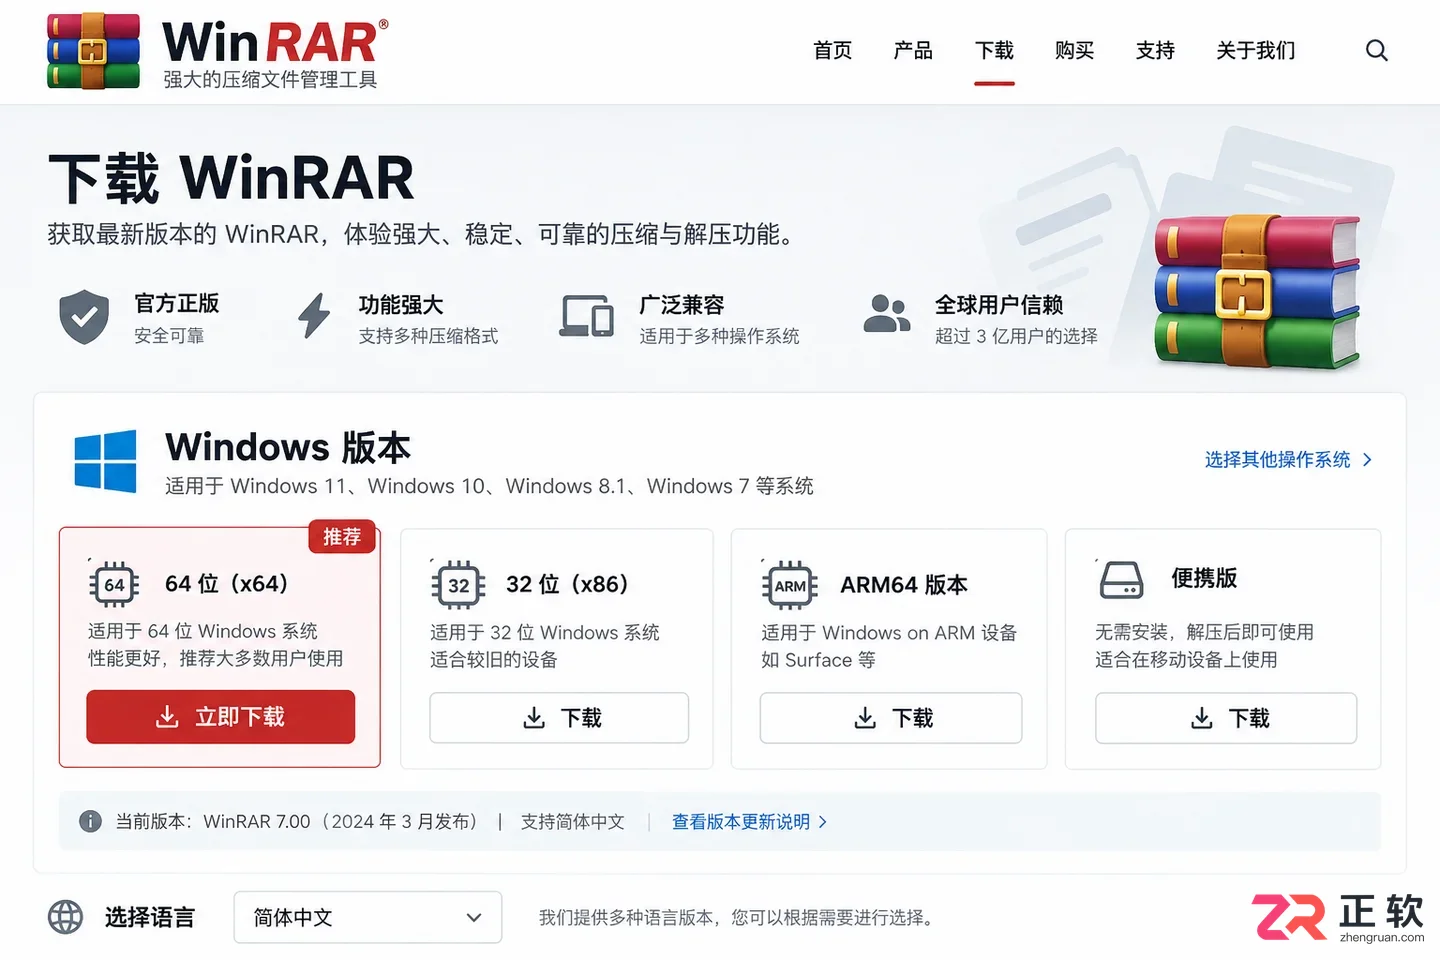Click the 适用于多种操作系统 text

[720, 336]
